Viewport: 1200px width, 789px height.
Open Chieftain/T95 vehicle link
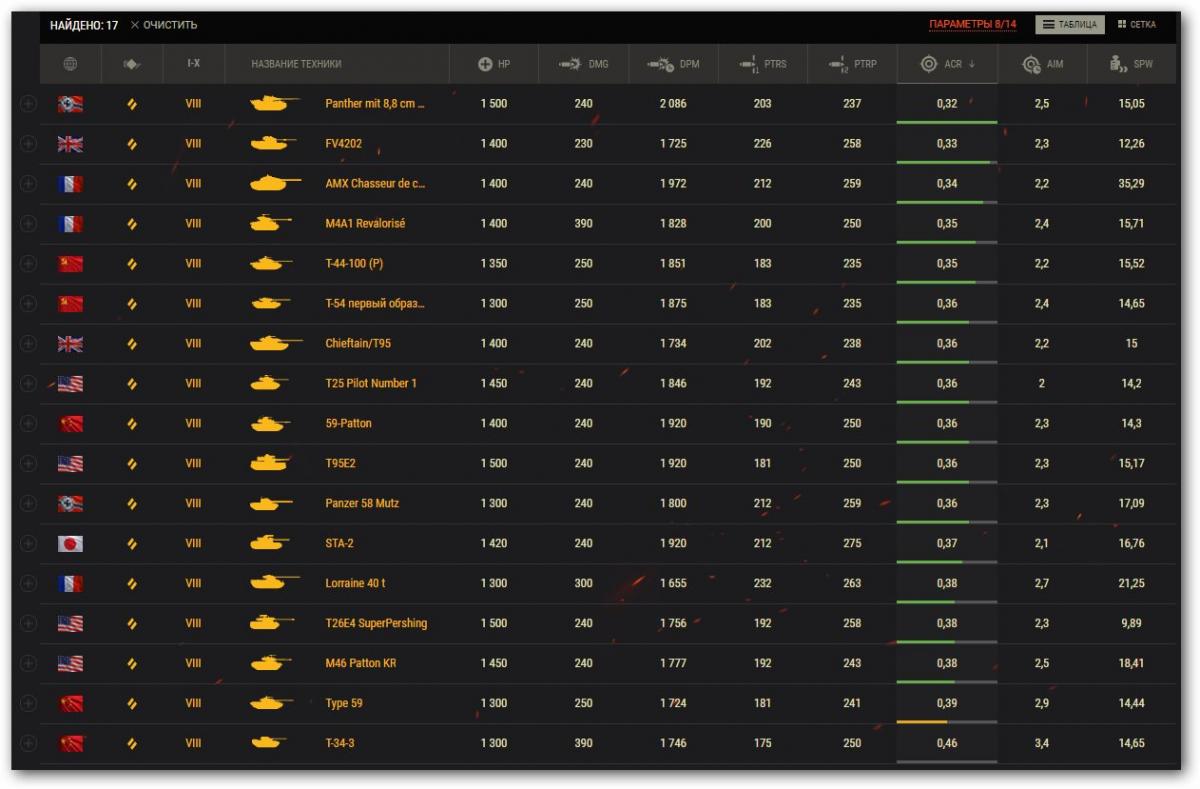(357, 344)
